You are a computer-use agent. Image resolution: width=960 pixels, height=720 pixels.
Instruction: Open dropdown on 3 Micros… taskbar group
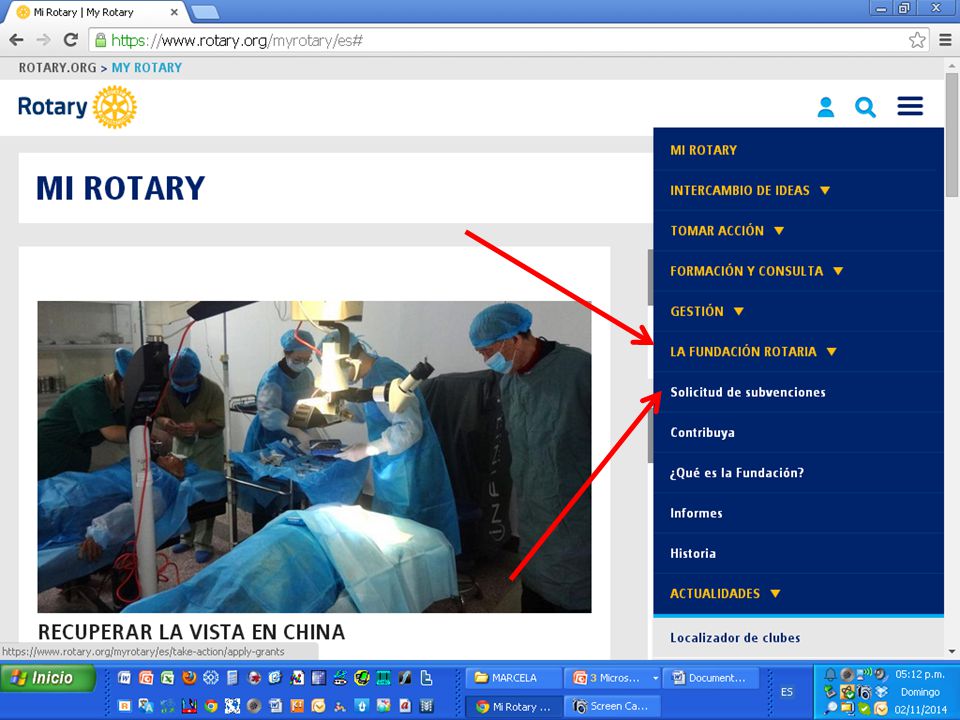[655, 678]
